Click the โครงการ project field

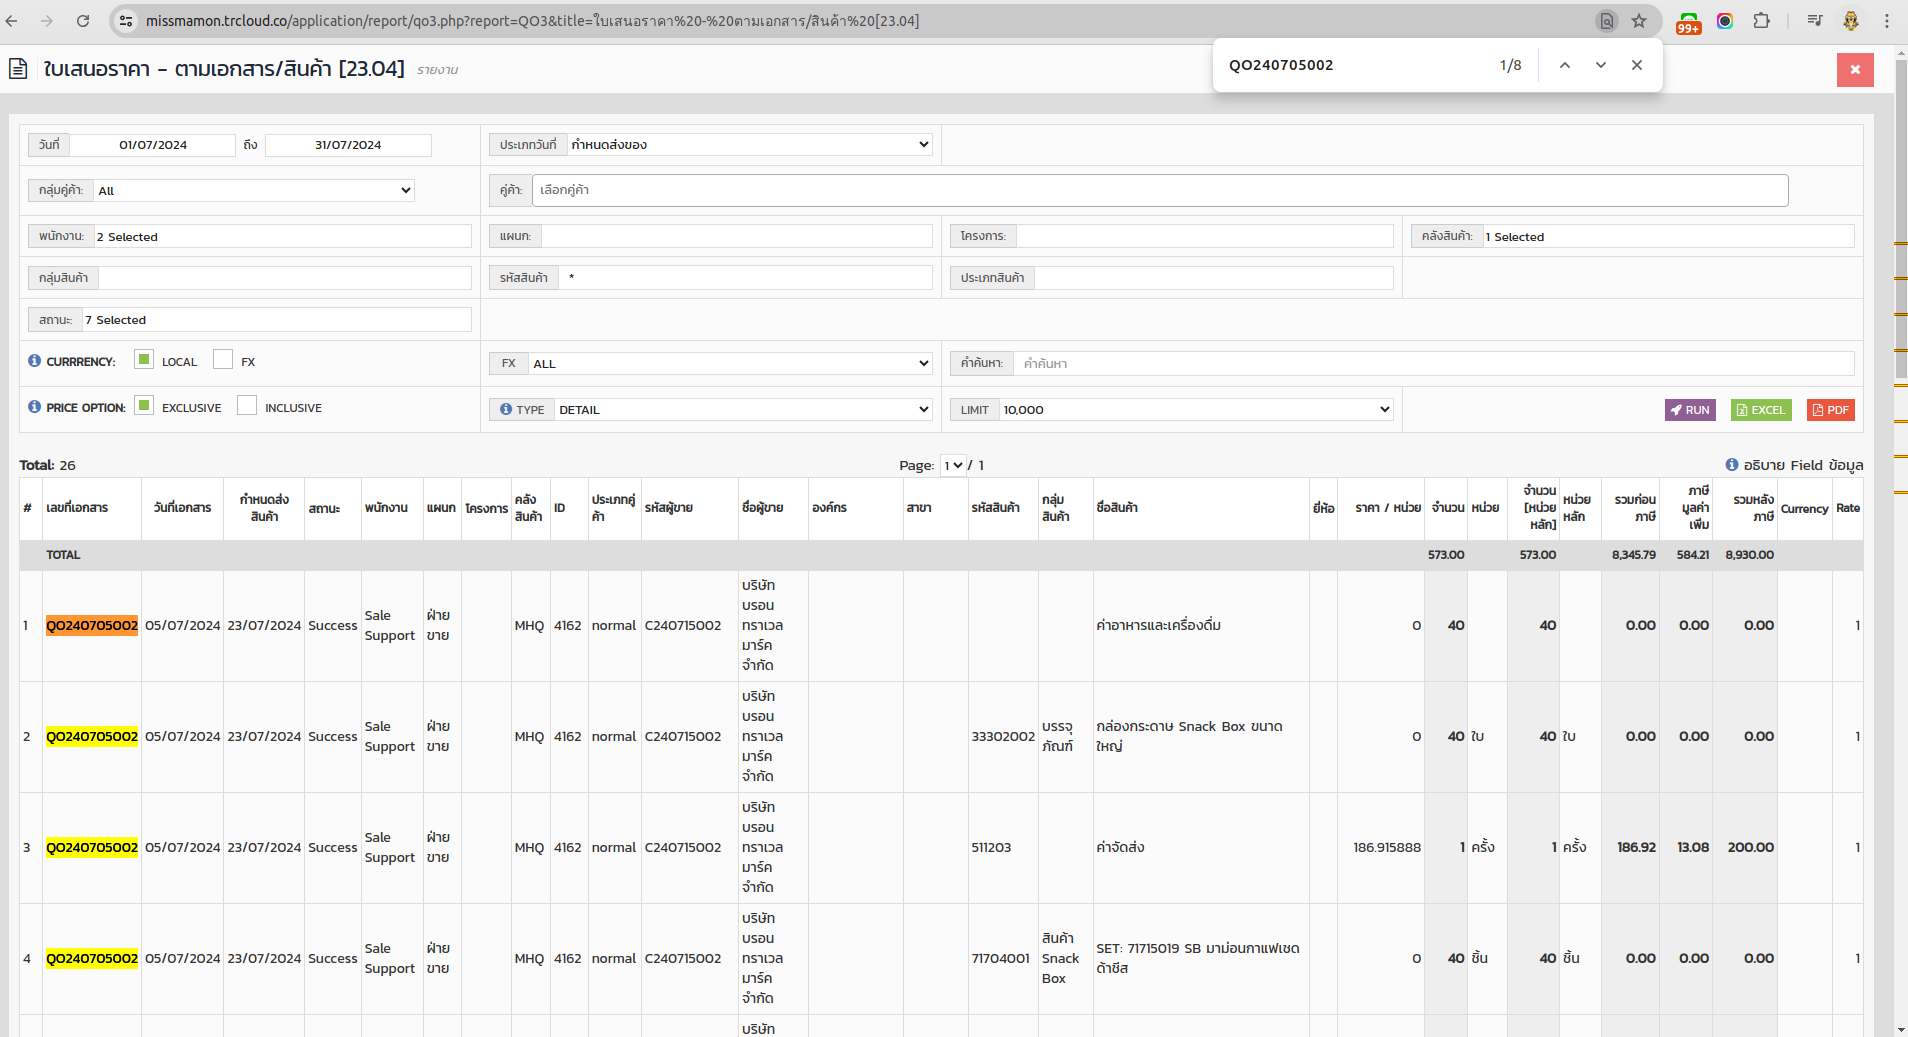click(x=1205, y=236)
